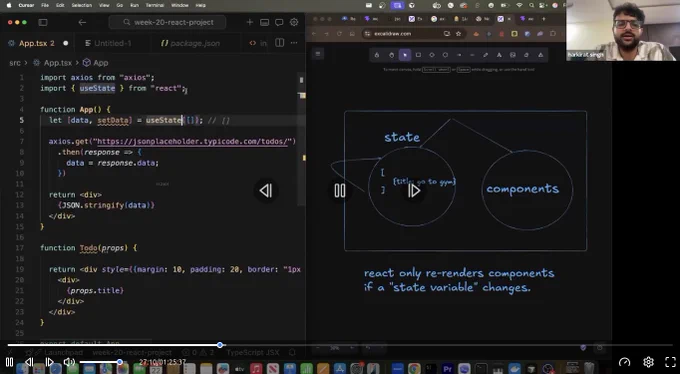Open the File menu in the menu bar
The height and width of the screenshot is (374, 680).
point(45,5)
